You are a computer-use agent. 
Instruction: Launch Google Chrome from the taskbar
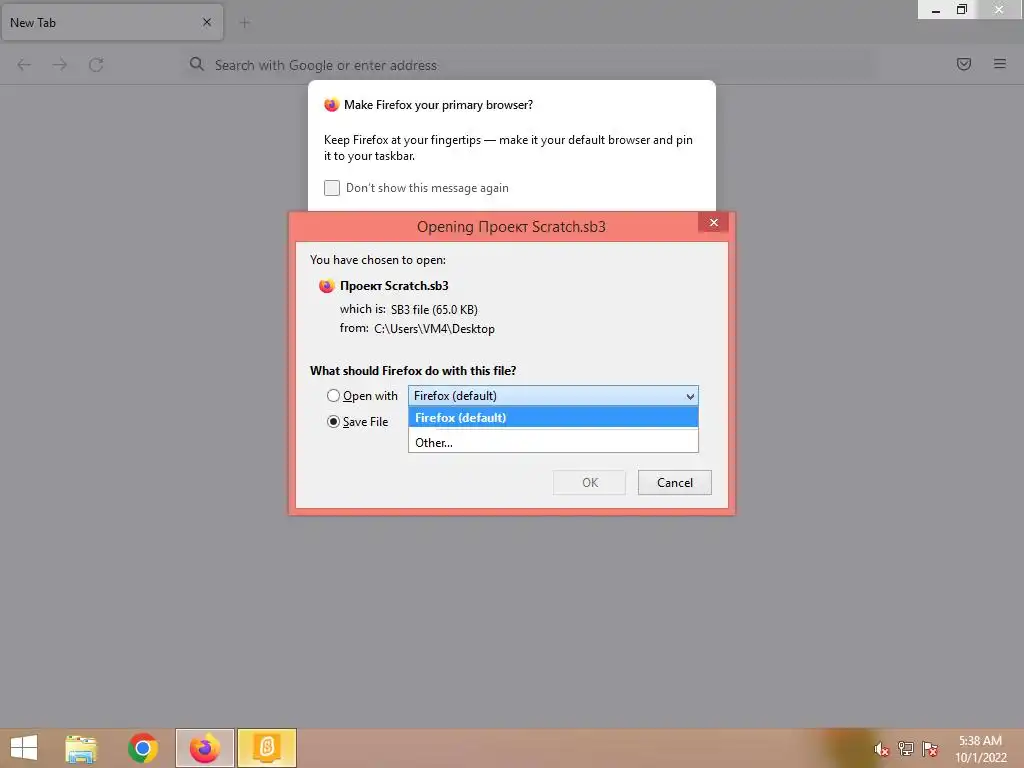(143, 748)
